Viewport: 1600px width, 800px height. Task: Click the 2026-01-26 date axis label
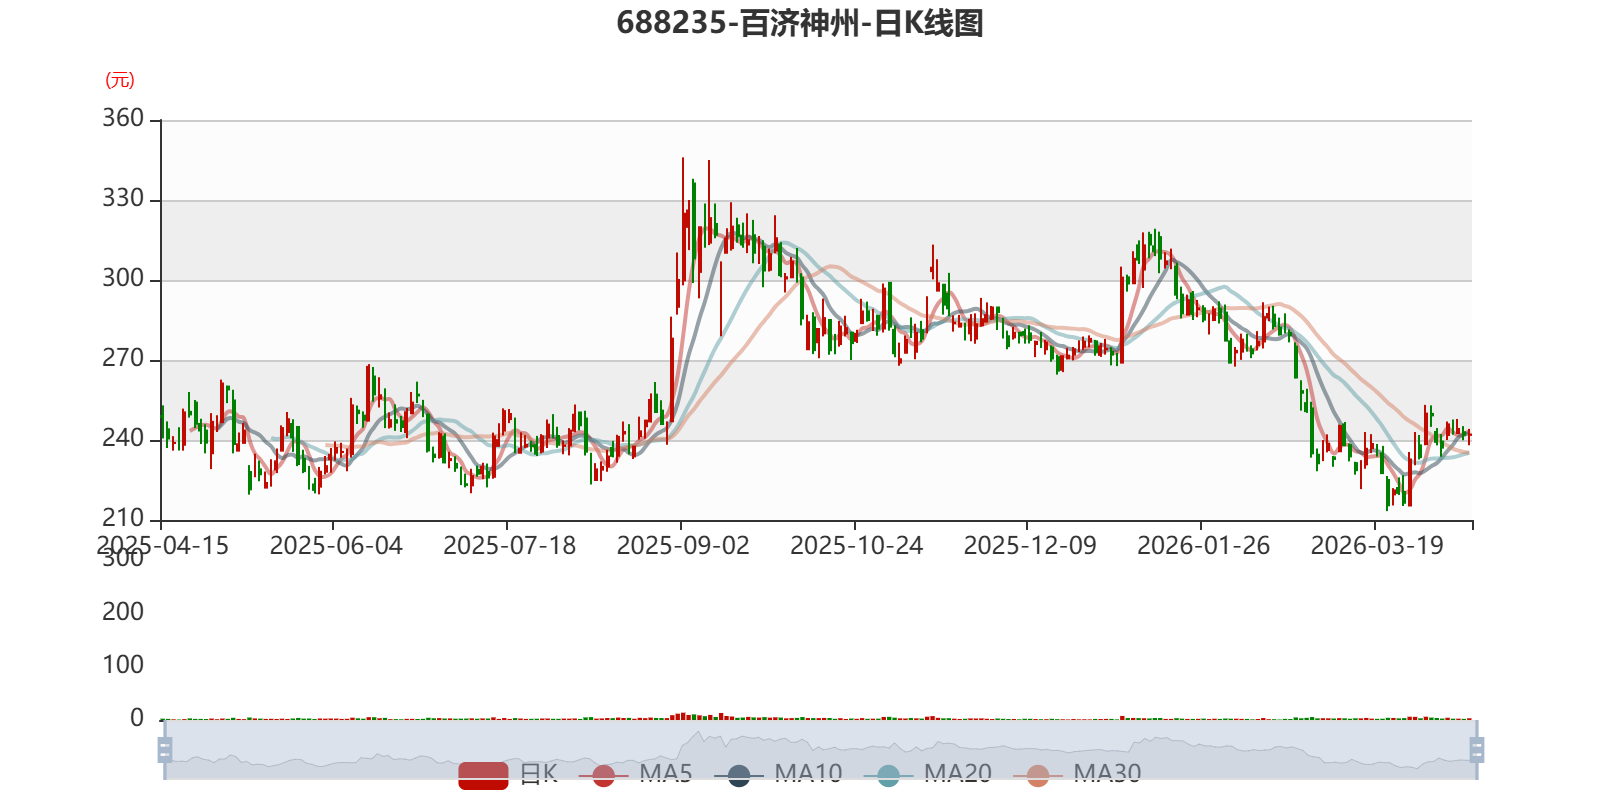coord(1204,546)
